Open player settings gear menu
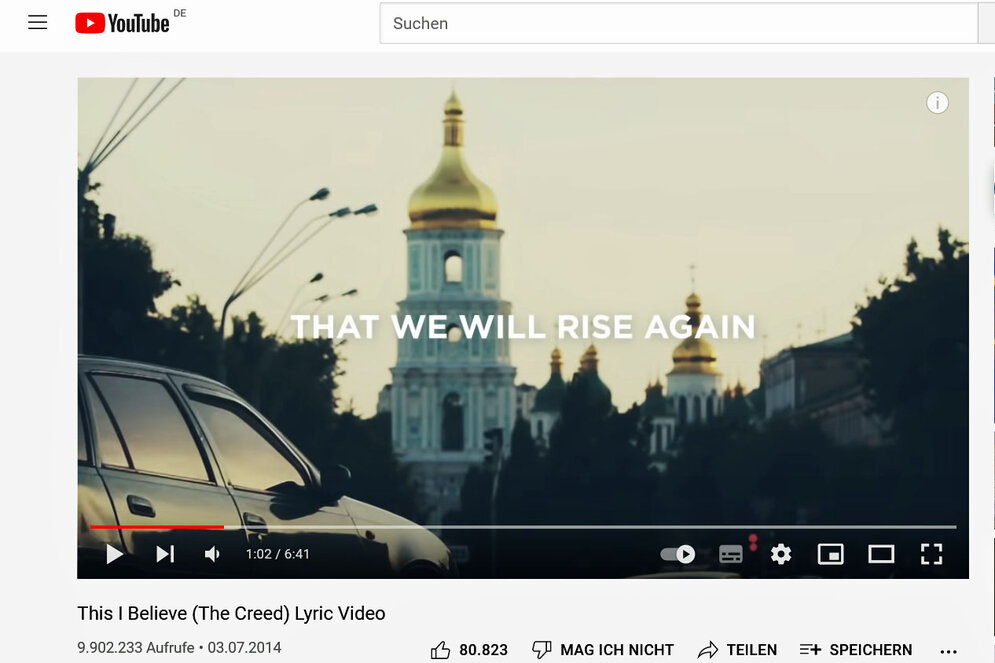 pyautogui.click(x=781, y=554)
